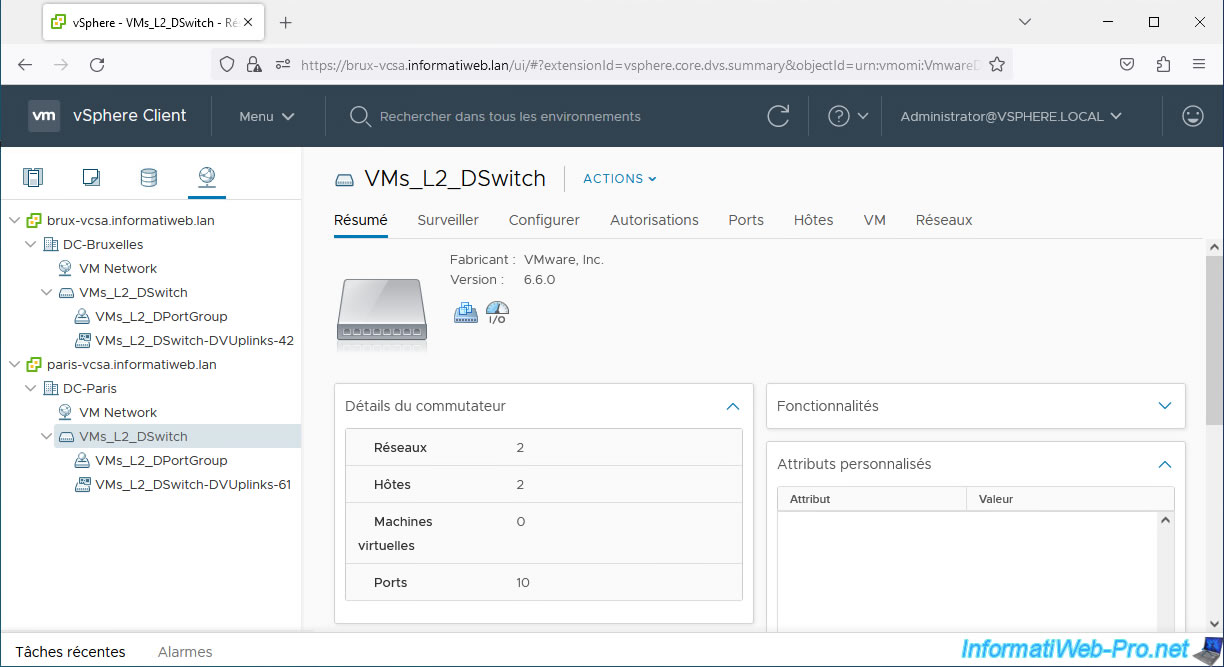Click the browser URL address bar
The width and height of the screenshot is (1224, 667).
(640, 64)
